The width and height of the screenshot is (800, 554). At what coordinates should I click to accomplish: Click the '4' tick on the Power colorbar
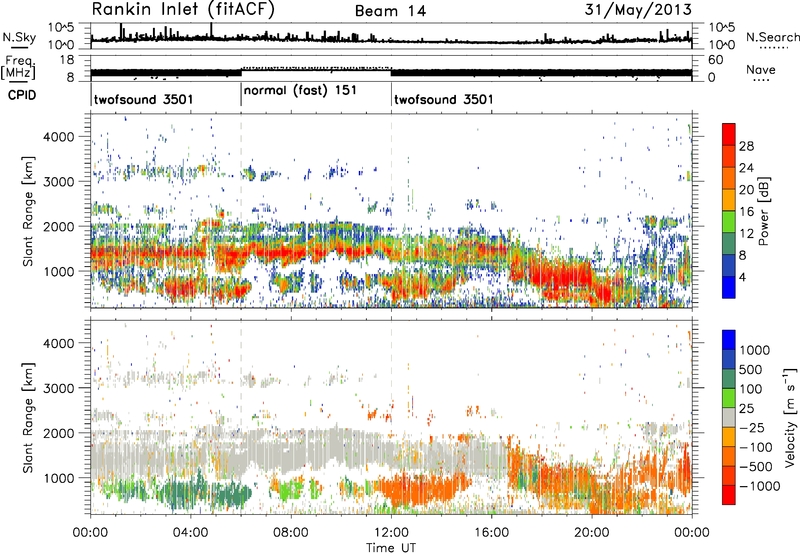(742, 277)
